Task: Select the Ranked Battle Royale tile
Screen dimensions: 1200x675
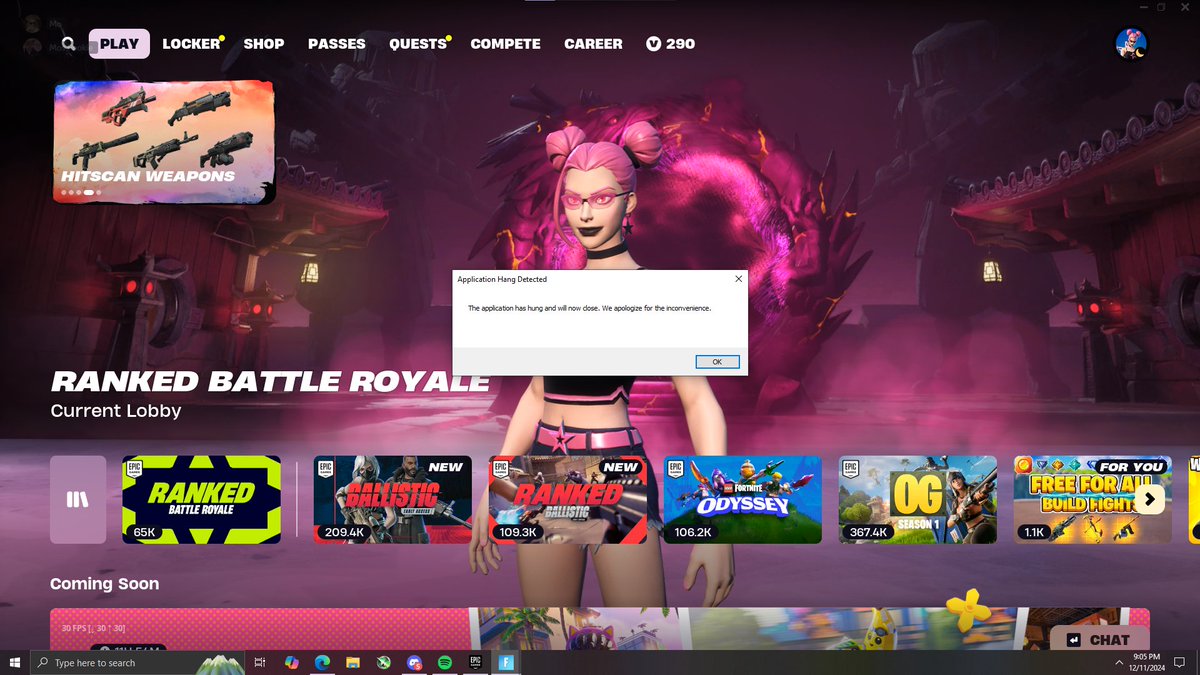Action: pos(202,500)
